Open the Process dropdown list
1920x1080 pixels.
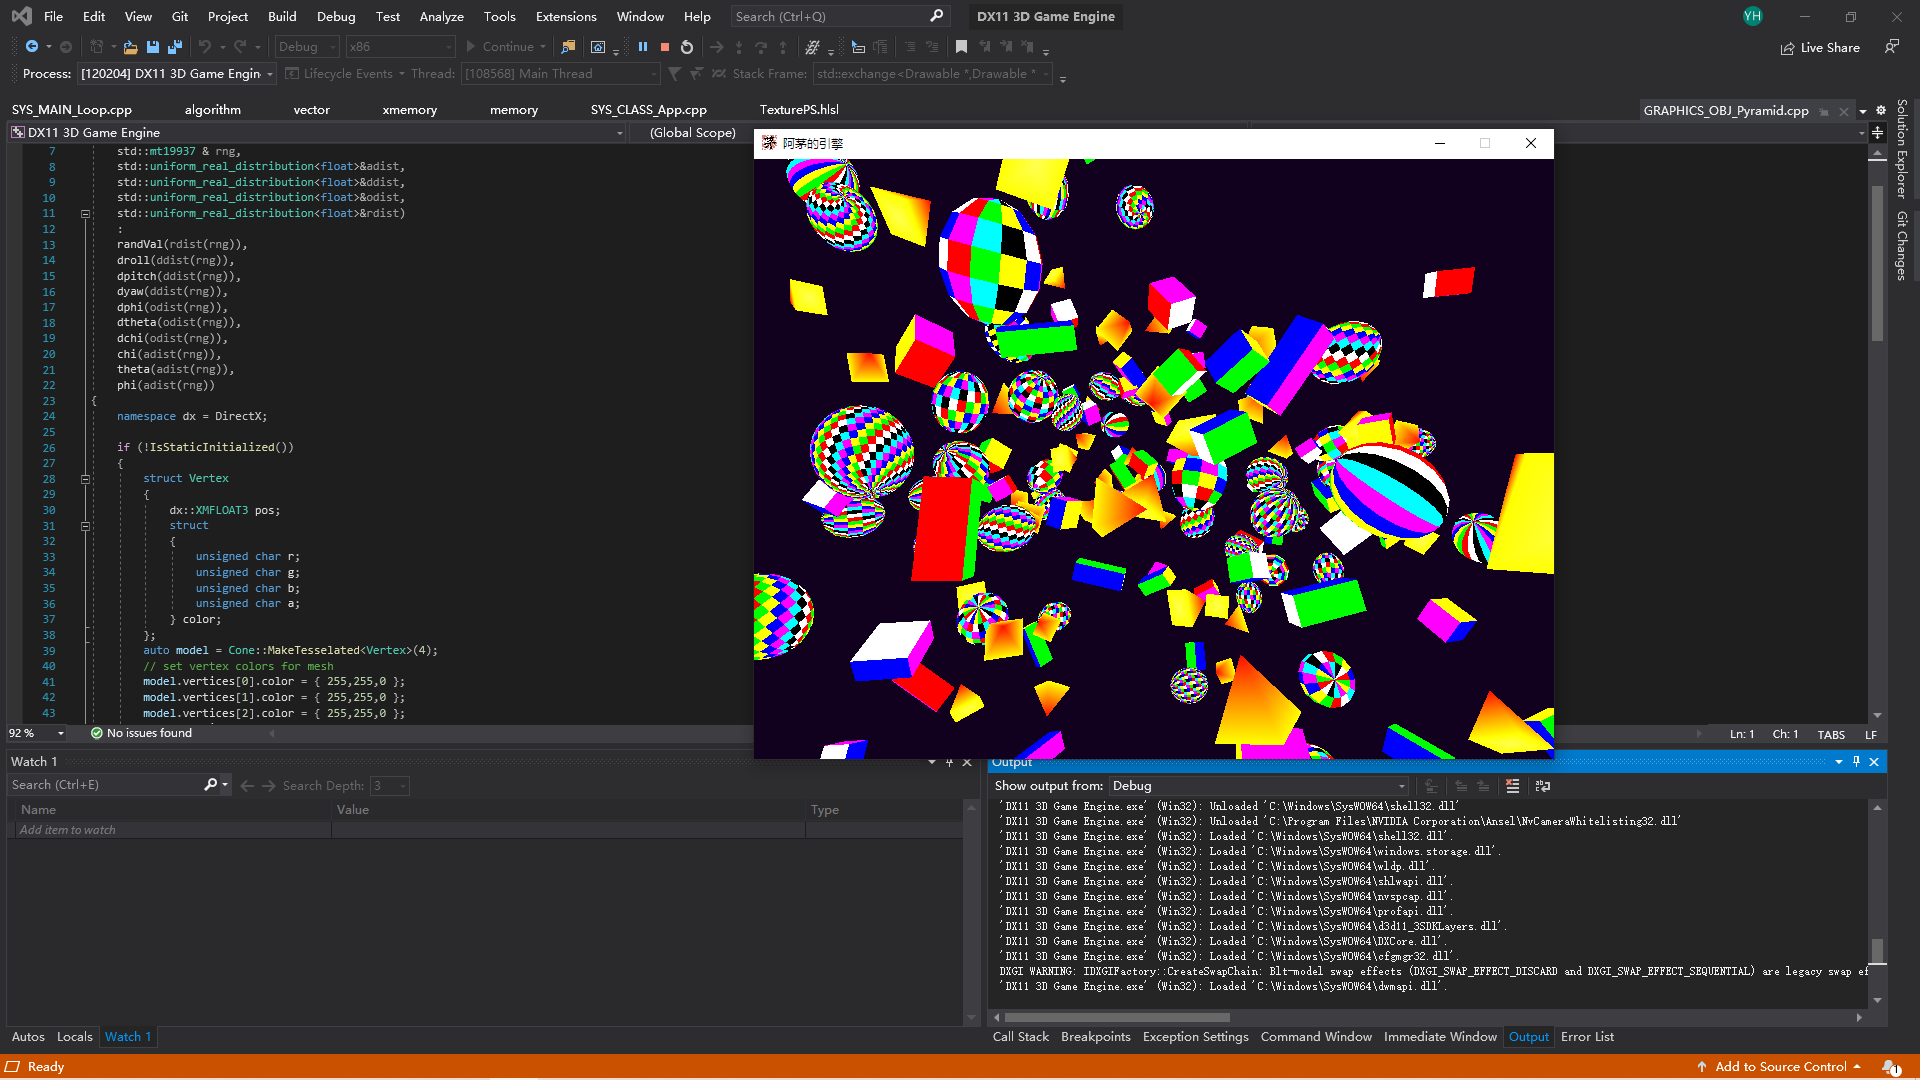[x=270, y=74]
